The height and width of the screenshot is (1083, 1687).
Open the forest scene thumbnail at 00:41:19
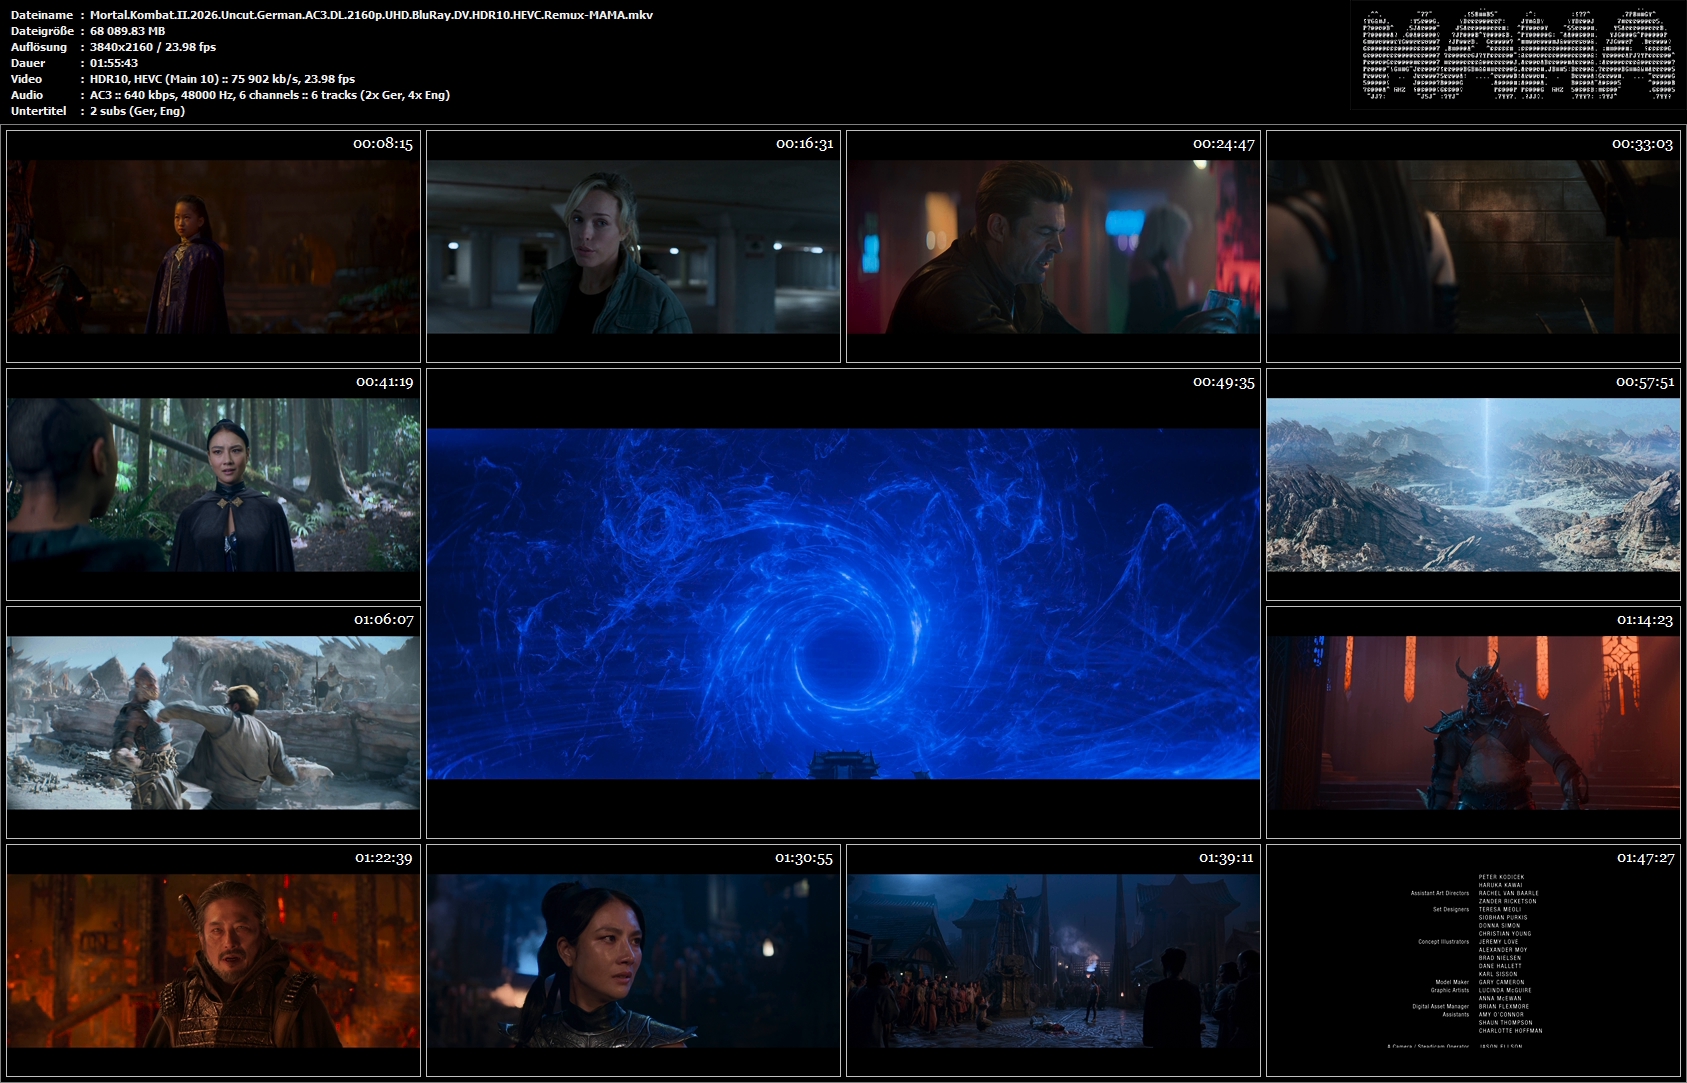tap(213, 484)
